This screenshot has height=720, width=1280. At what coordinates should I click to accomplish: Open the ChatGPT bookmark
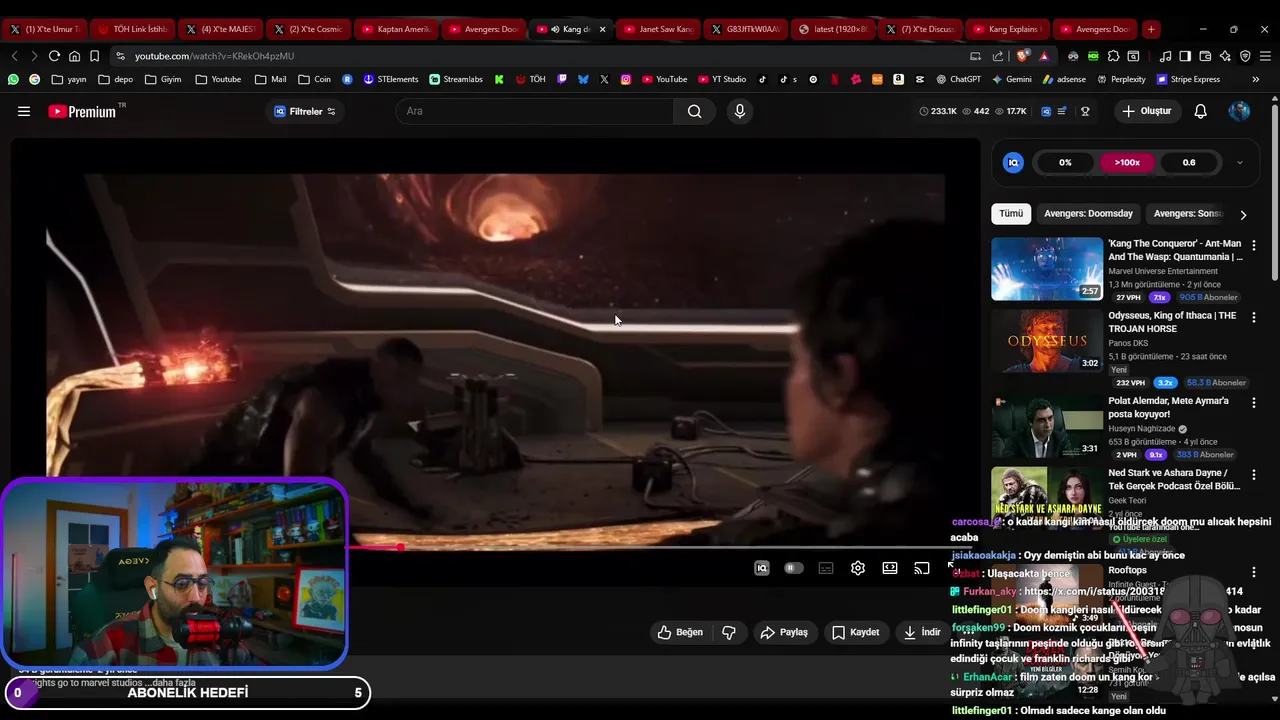tap(958, 79)
